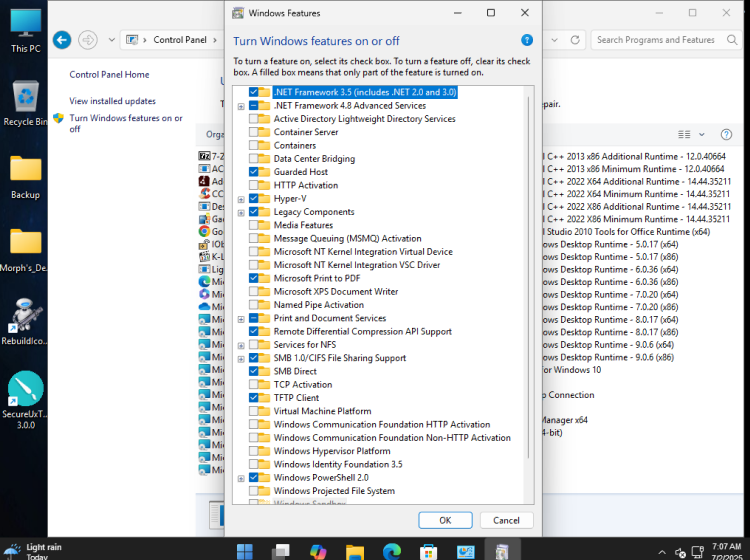Enable Active Directory Lightweight Directory Services

click(254, 119)
